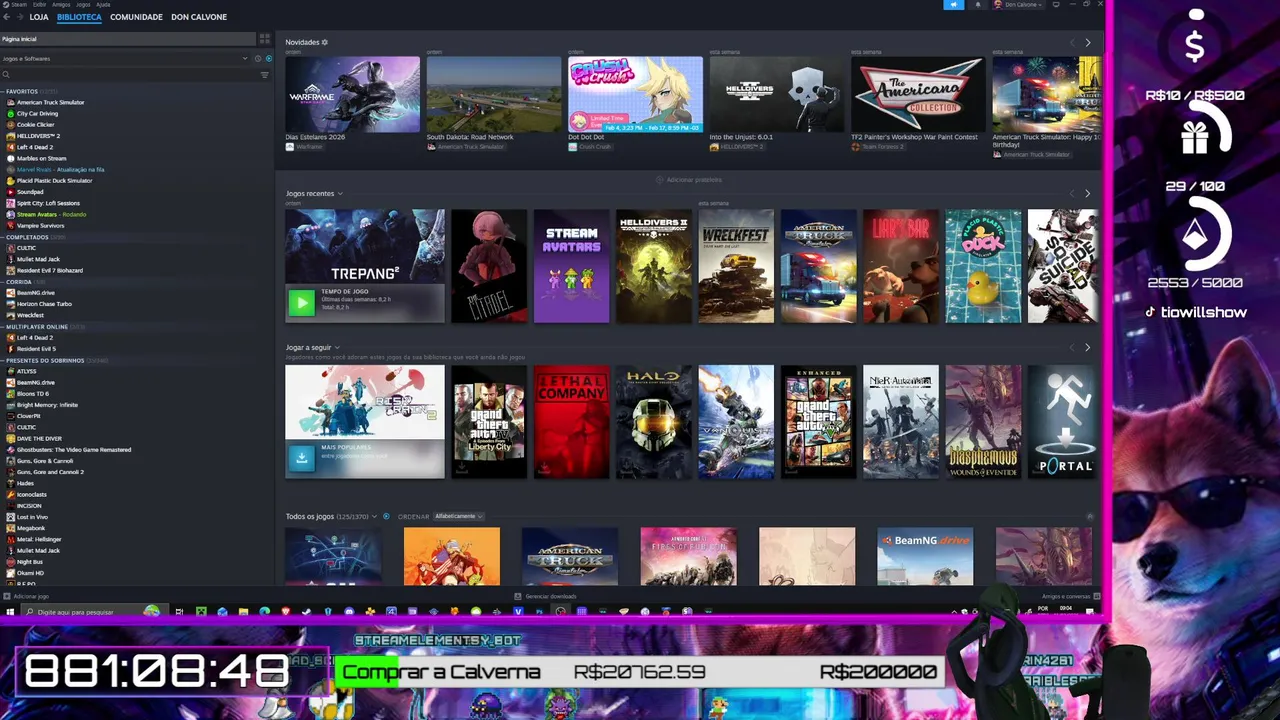Image resolution: width=1280 pixels, height=720 pixels.
Task: Open the Ajuda menu
Action: tap(103, 4)
